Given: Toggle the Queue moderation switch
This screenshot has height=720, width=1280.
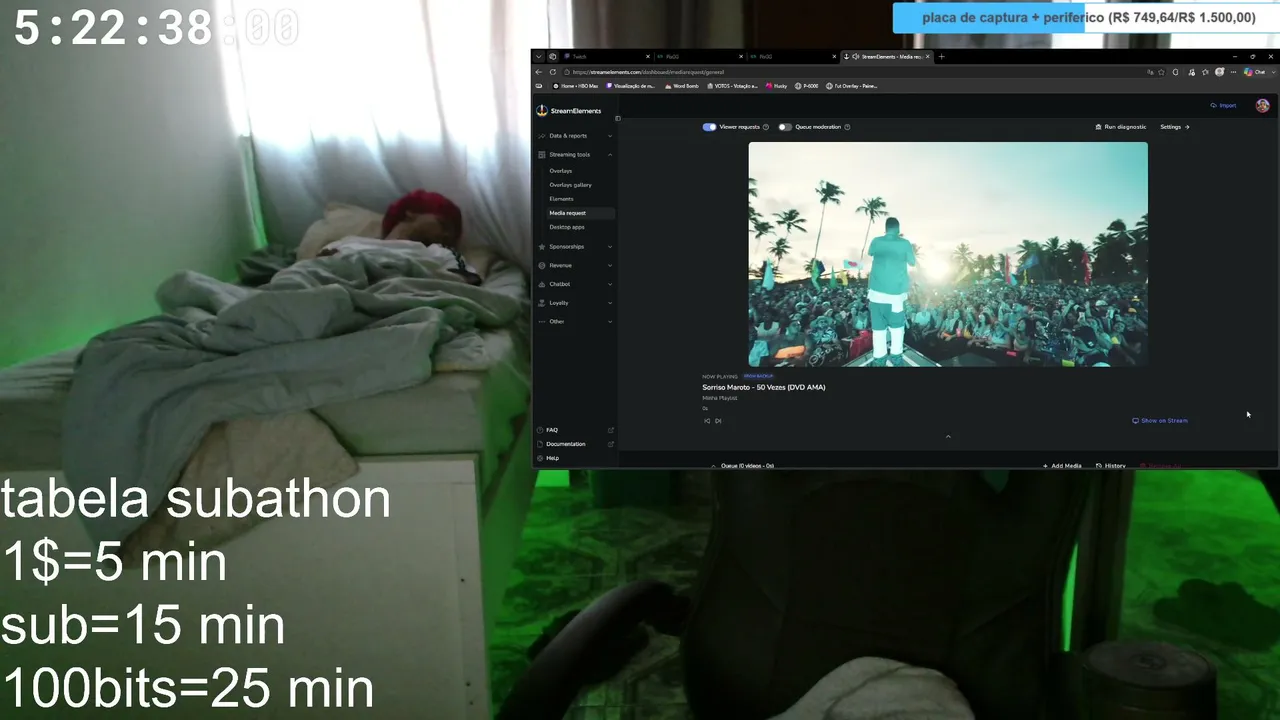Looking at the screenshot, I should click(785, 127).
